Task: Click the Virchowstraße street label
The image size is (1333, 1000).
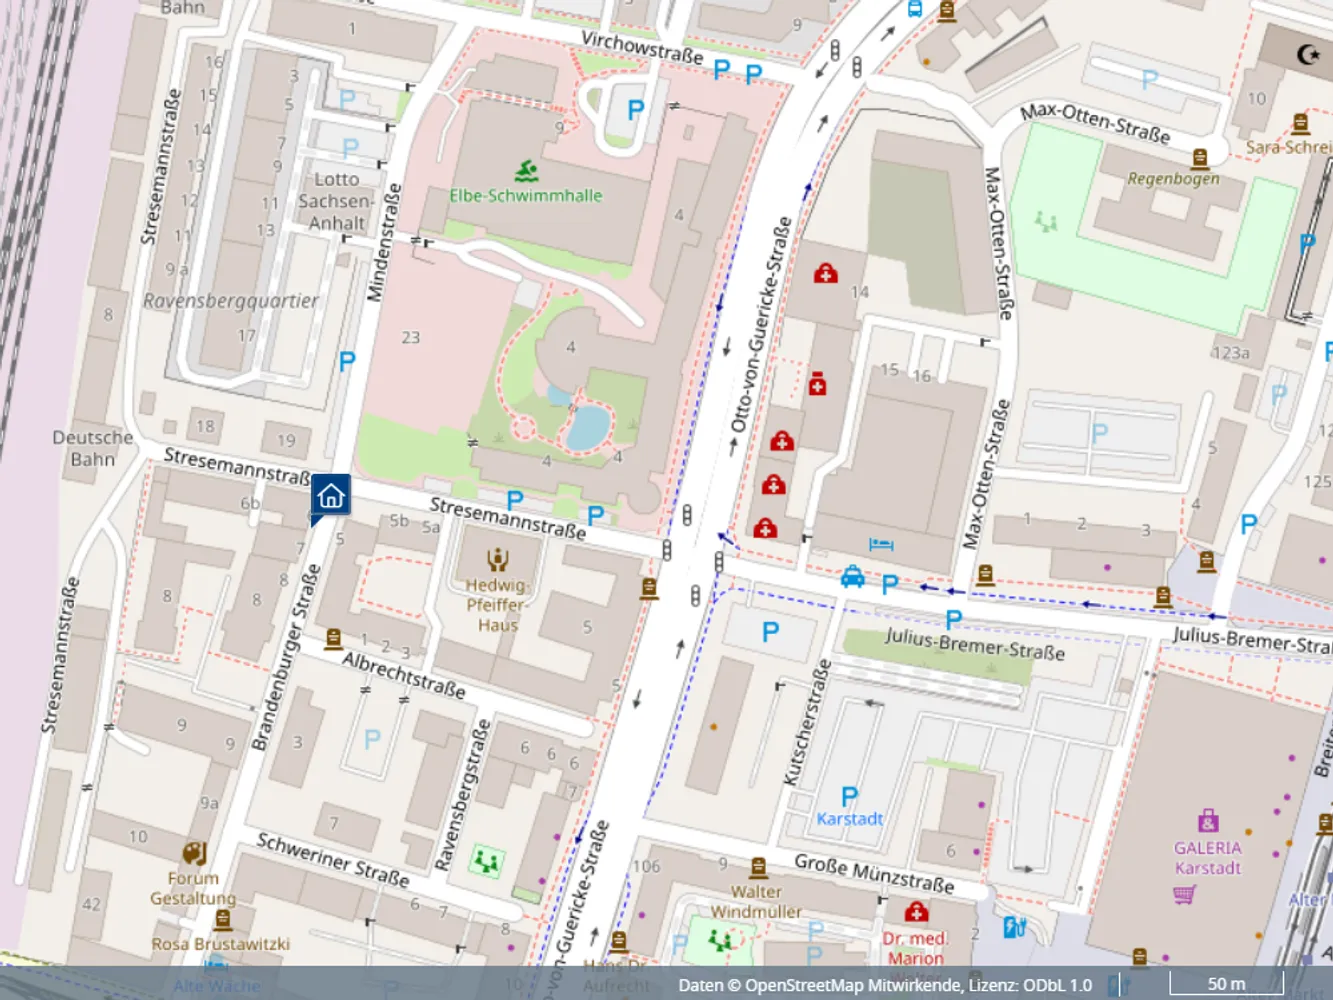Action: pyautogui.click(x=642, y=47)
